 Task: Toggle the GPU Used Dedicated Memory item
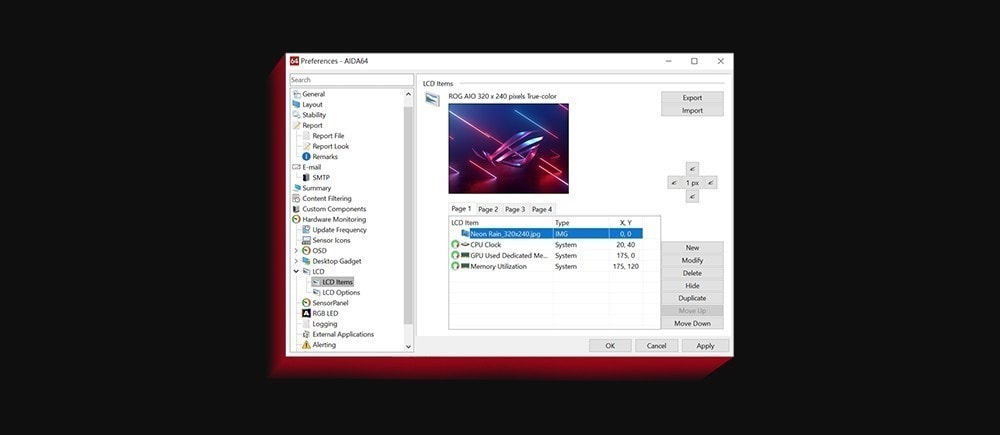pyautogui.click(x=455, y=255)
